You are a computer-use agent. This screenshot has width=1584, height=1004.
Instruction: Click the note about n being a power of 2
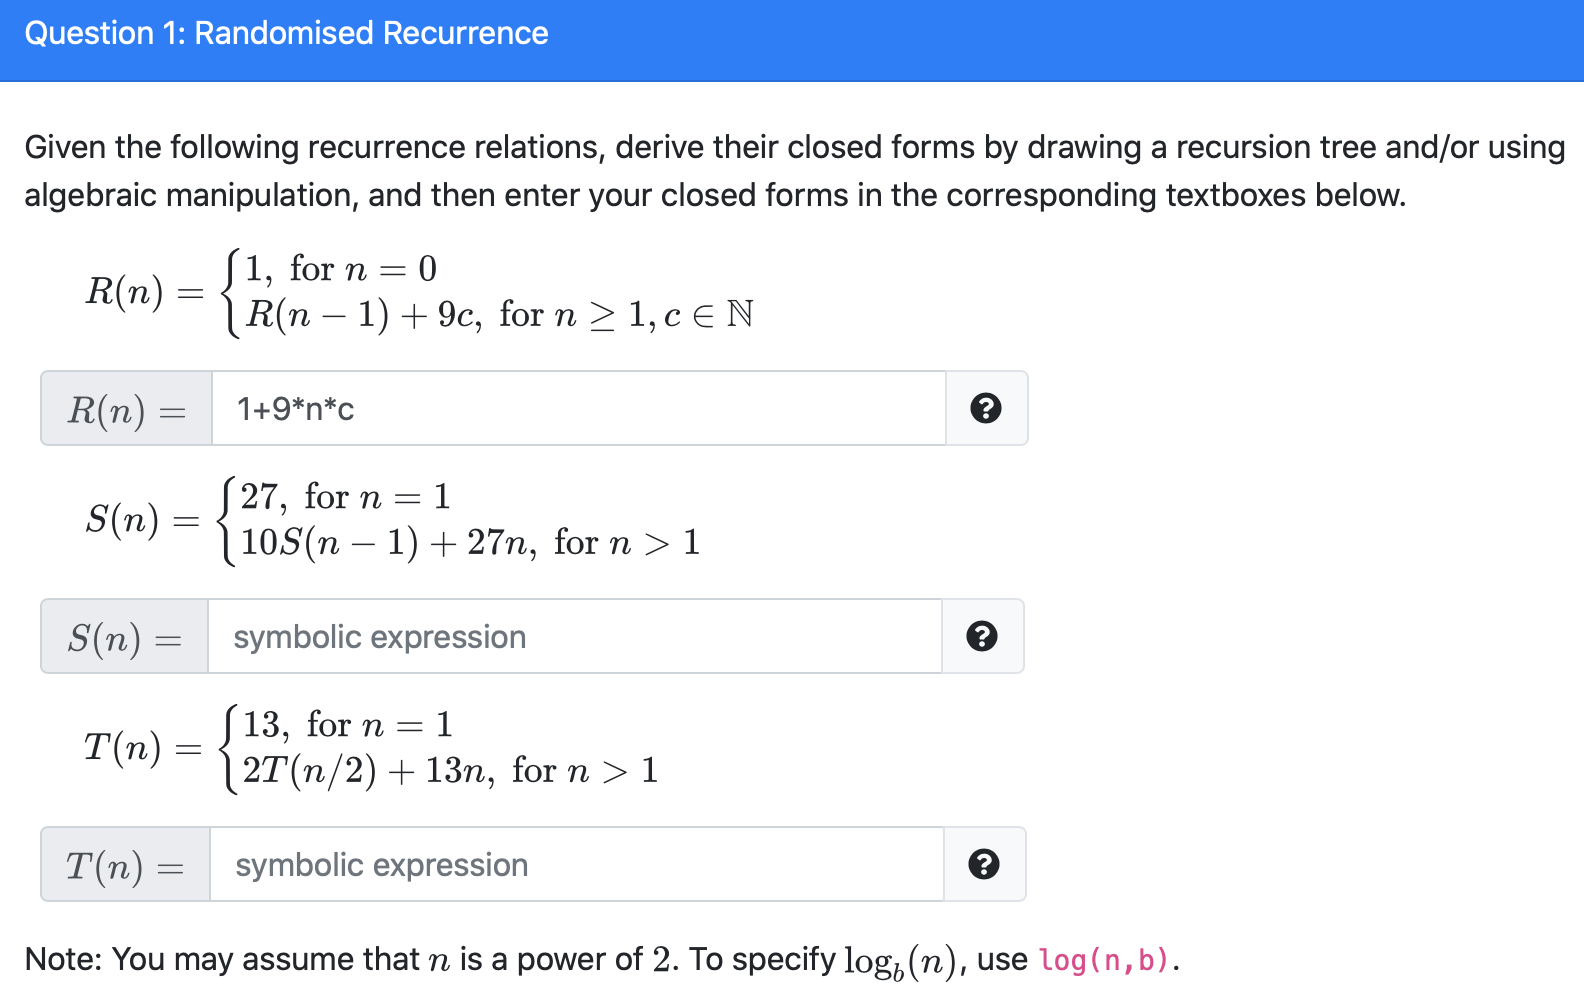(x=602, y=960)
